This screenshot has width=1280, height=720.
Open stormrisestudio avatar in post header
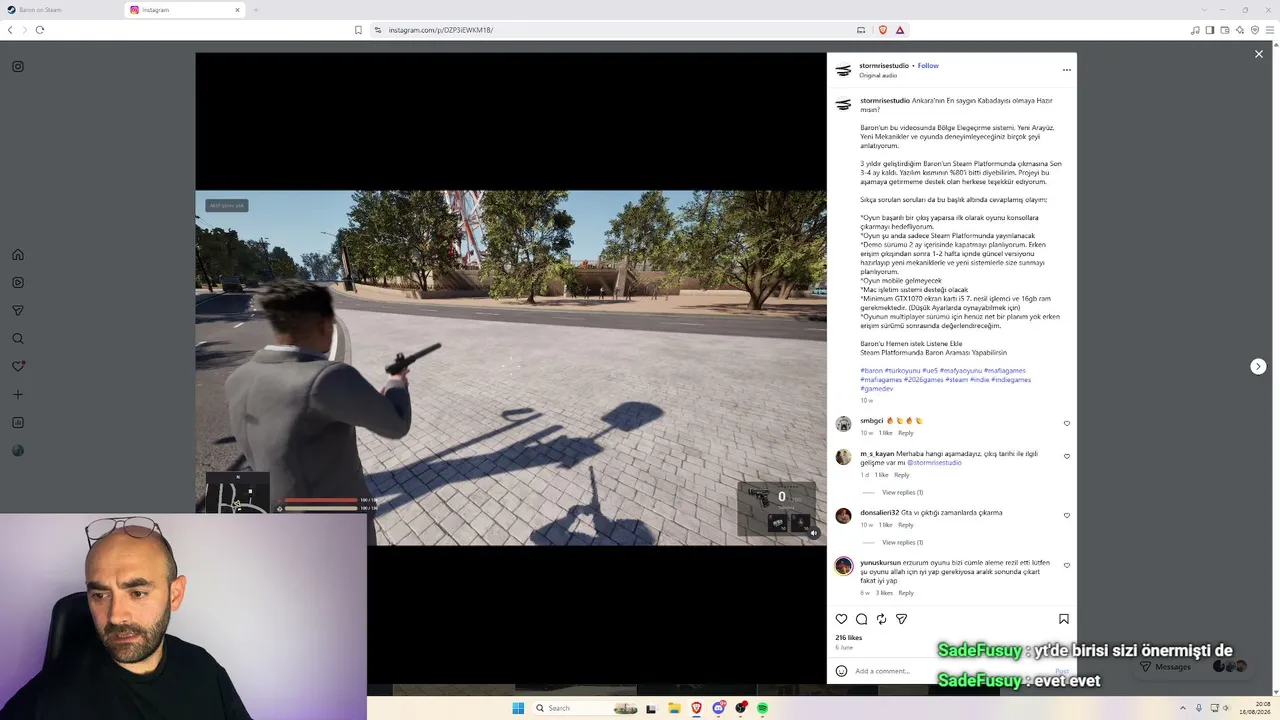pos(843,70)
